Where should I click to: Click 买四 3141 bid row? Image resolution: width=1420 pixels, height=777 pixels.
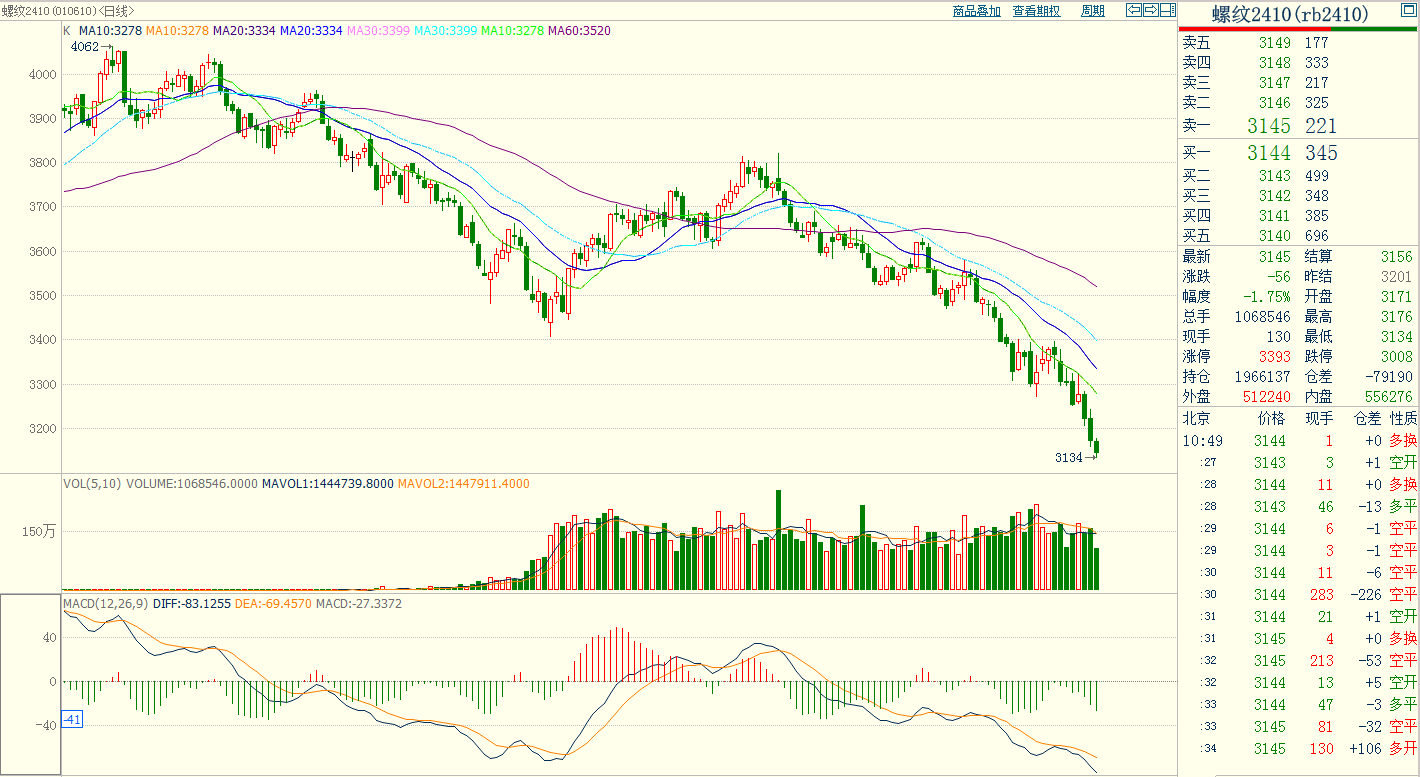click(1299, 216)
